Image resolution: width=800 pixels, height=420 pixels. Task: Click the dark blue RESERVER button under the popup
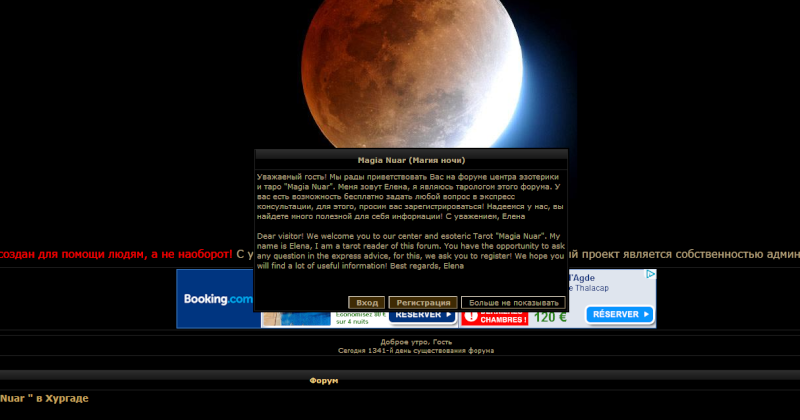coord(423,316)
